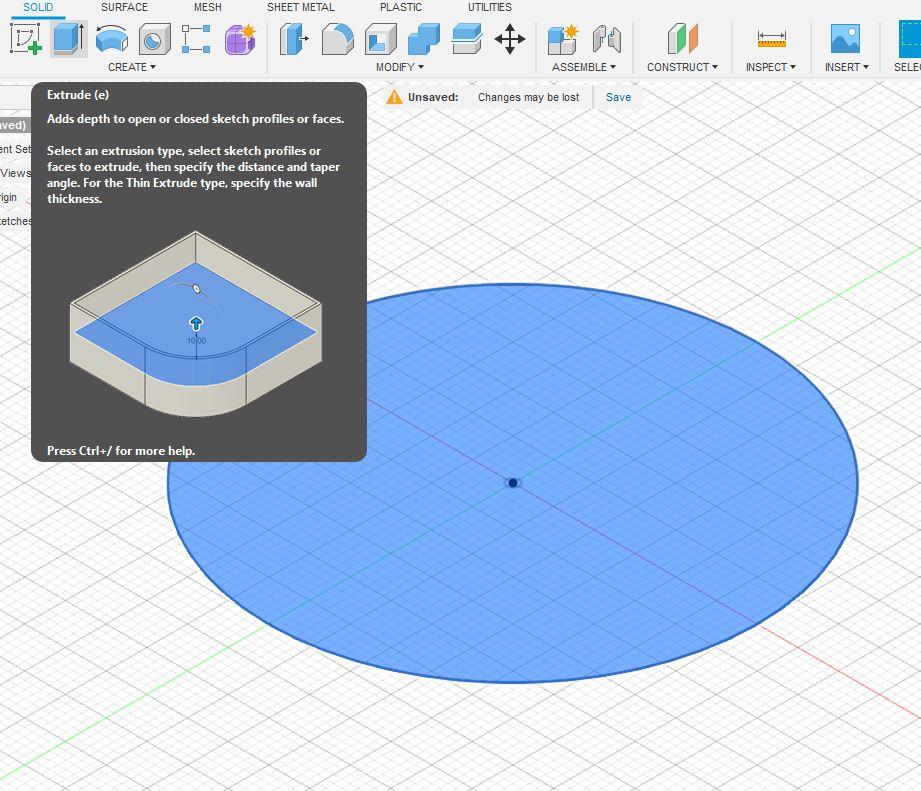921x791 pixels.
Task: Open the CREATE dropdown
Action: point(130,67)
